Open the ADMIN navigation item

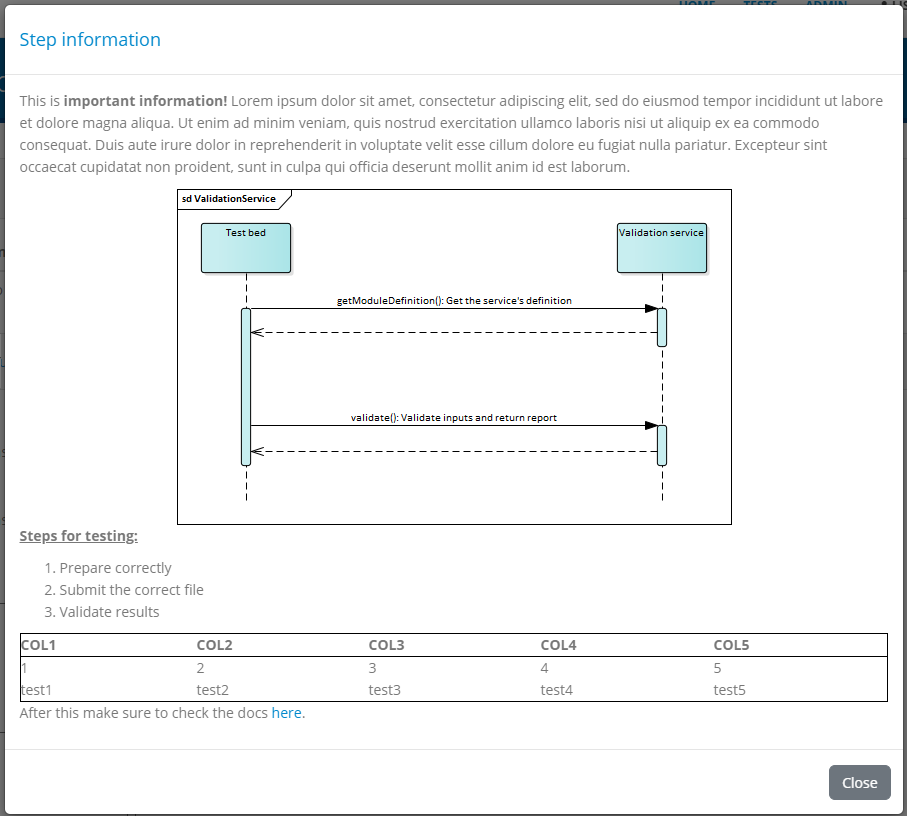[826, 5]
